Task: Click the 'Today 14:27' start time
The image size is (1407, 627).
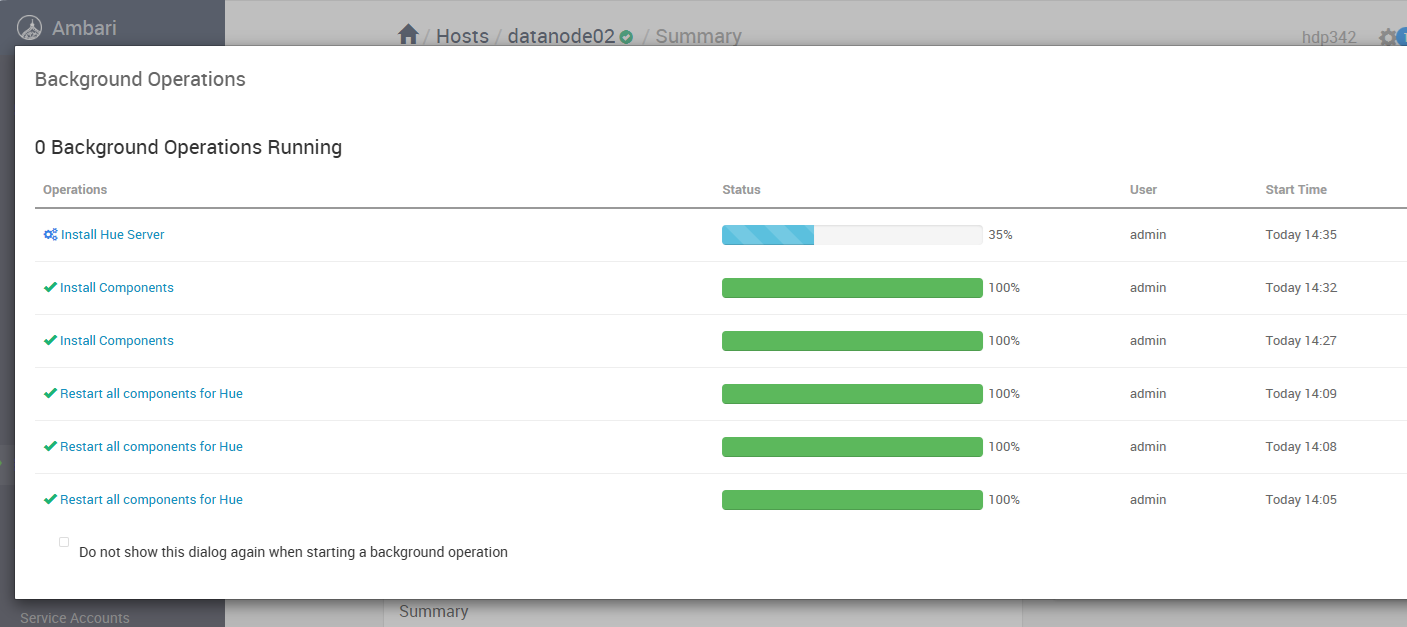Action: pyautogui.click(x=1301, y=341)
